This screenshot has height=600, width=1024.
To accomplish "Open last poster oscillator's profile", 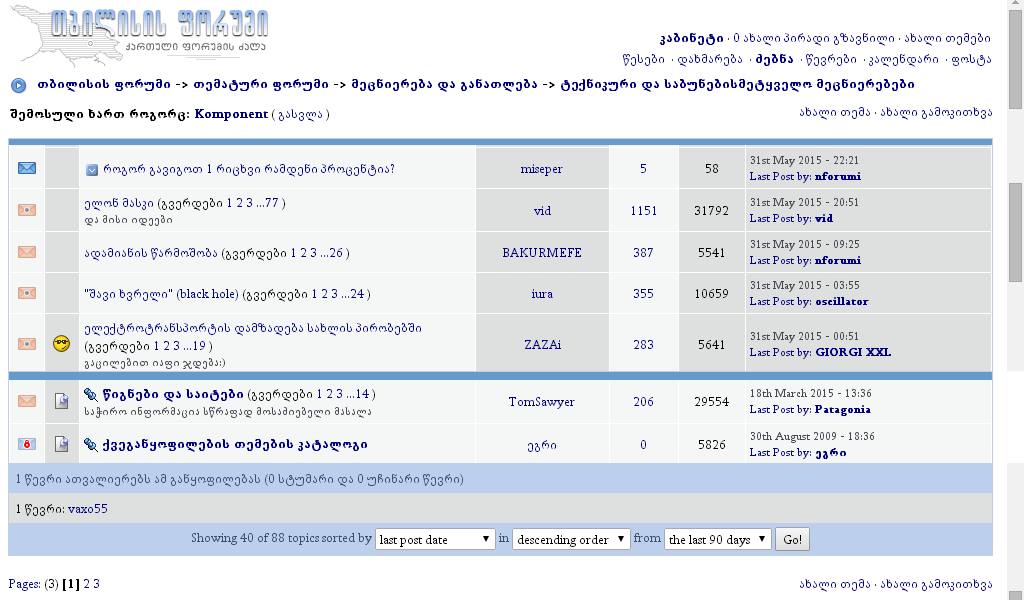I will [x=841, y=302].
